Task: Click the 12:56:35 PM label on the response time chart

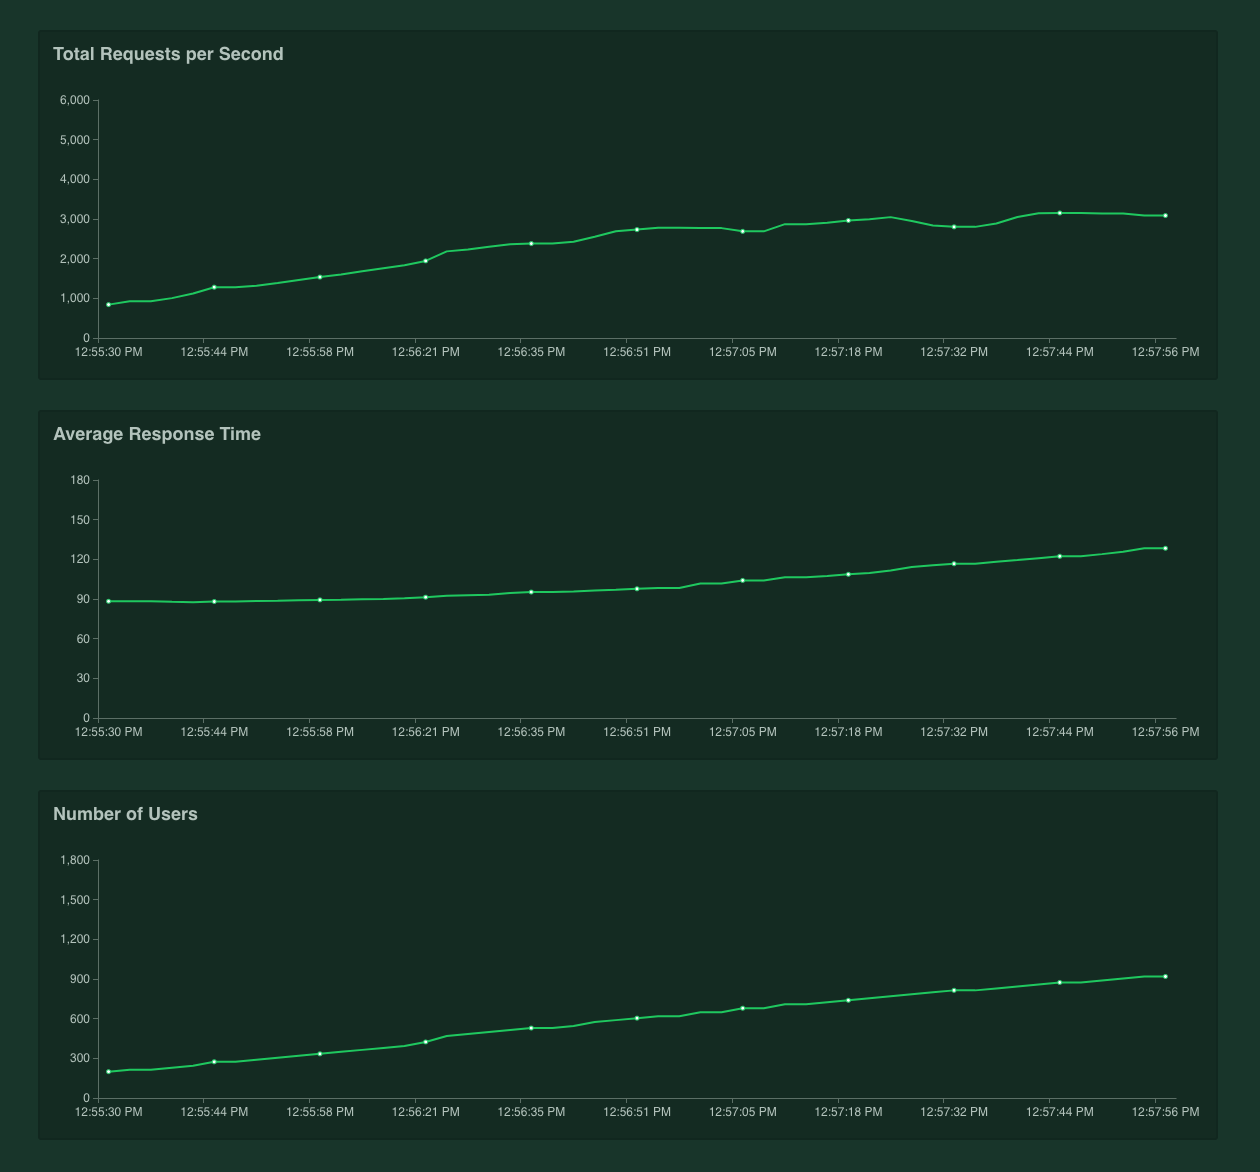Action: (x=531, y=732)
